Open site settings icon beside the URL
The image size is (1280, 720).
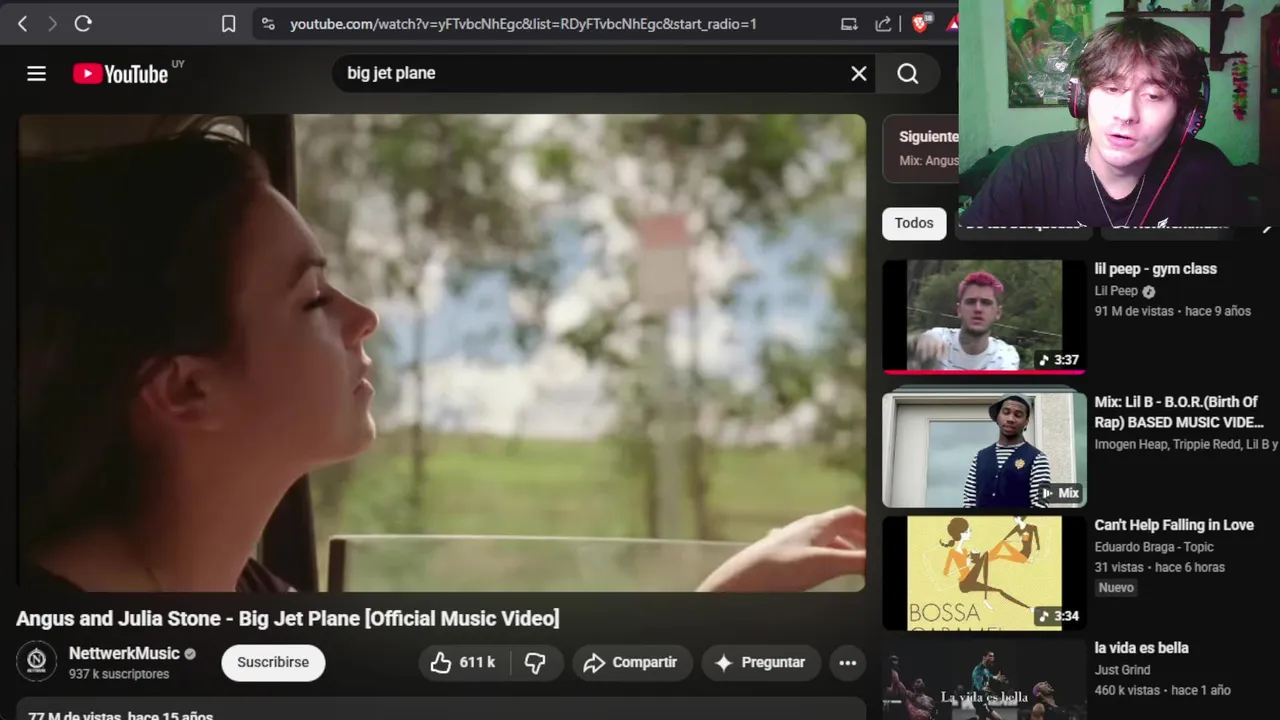[x=267, y=24]
